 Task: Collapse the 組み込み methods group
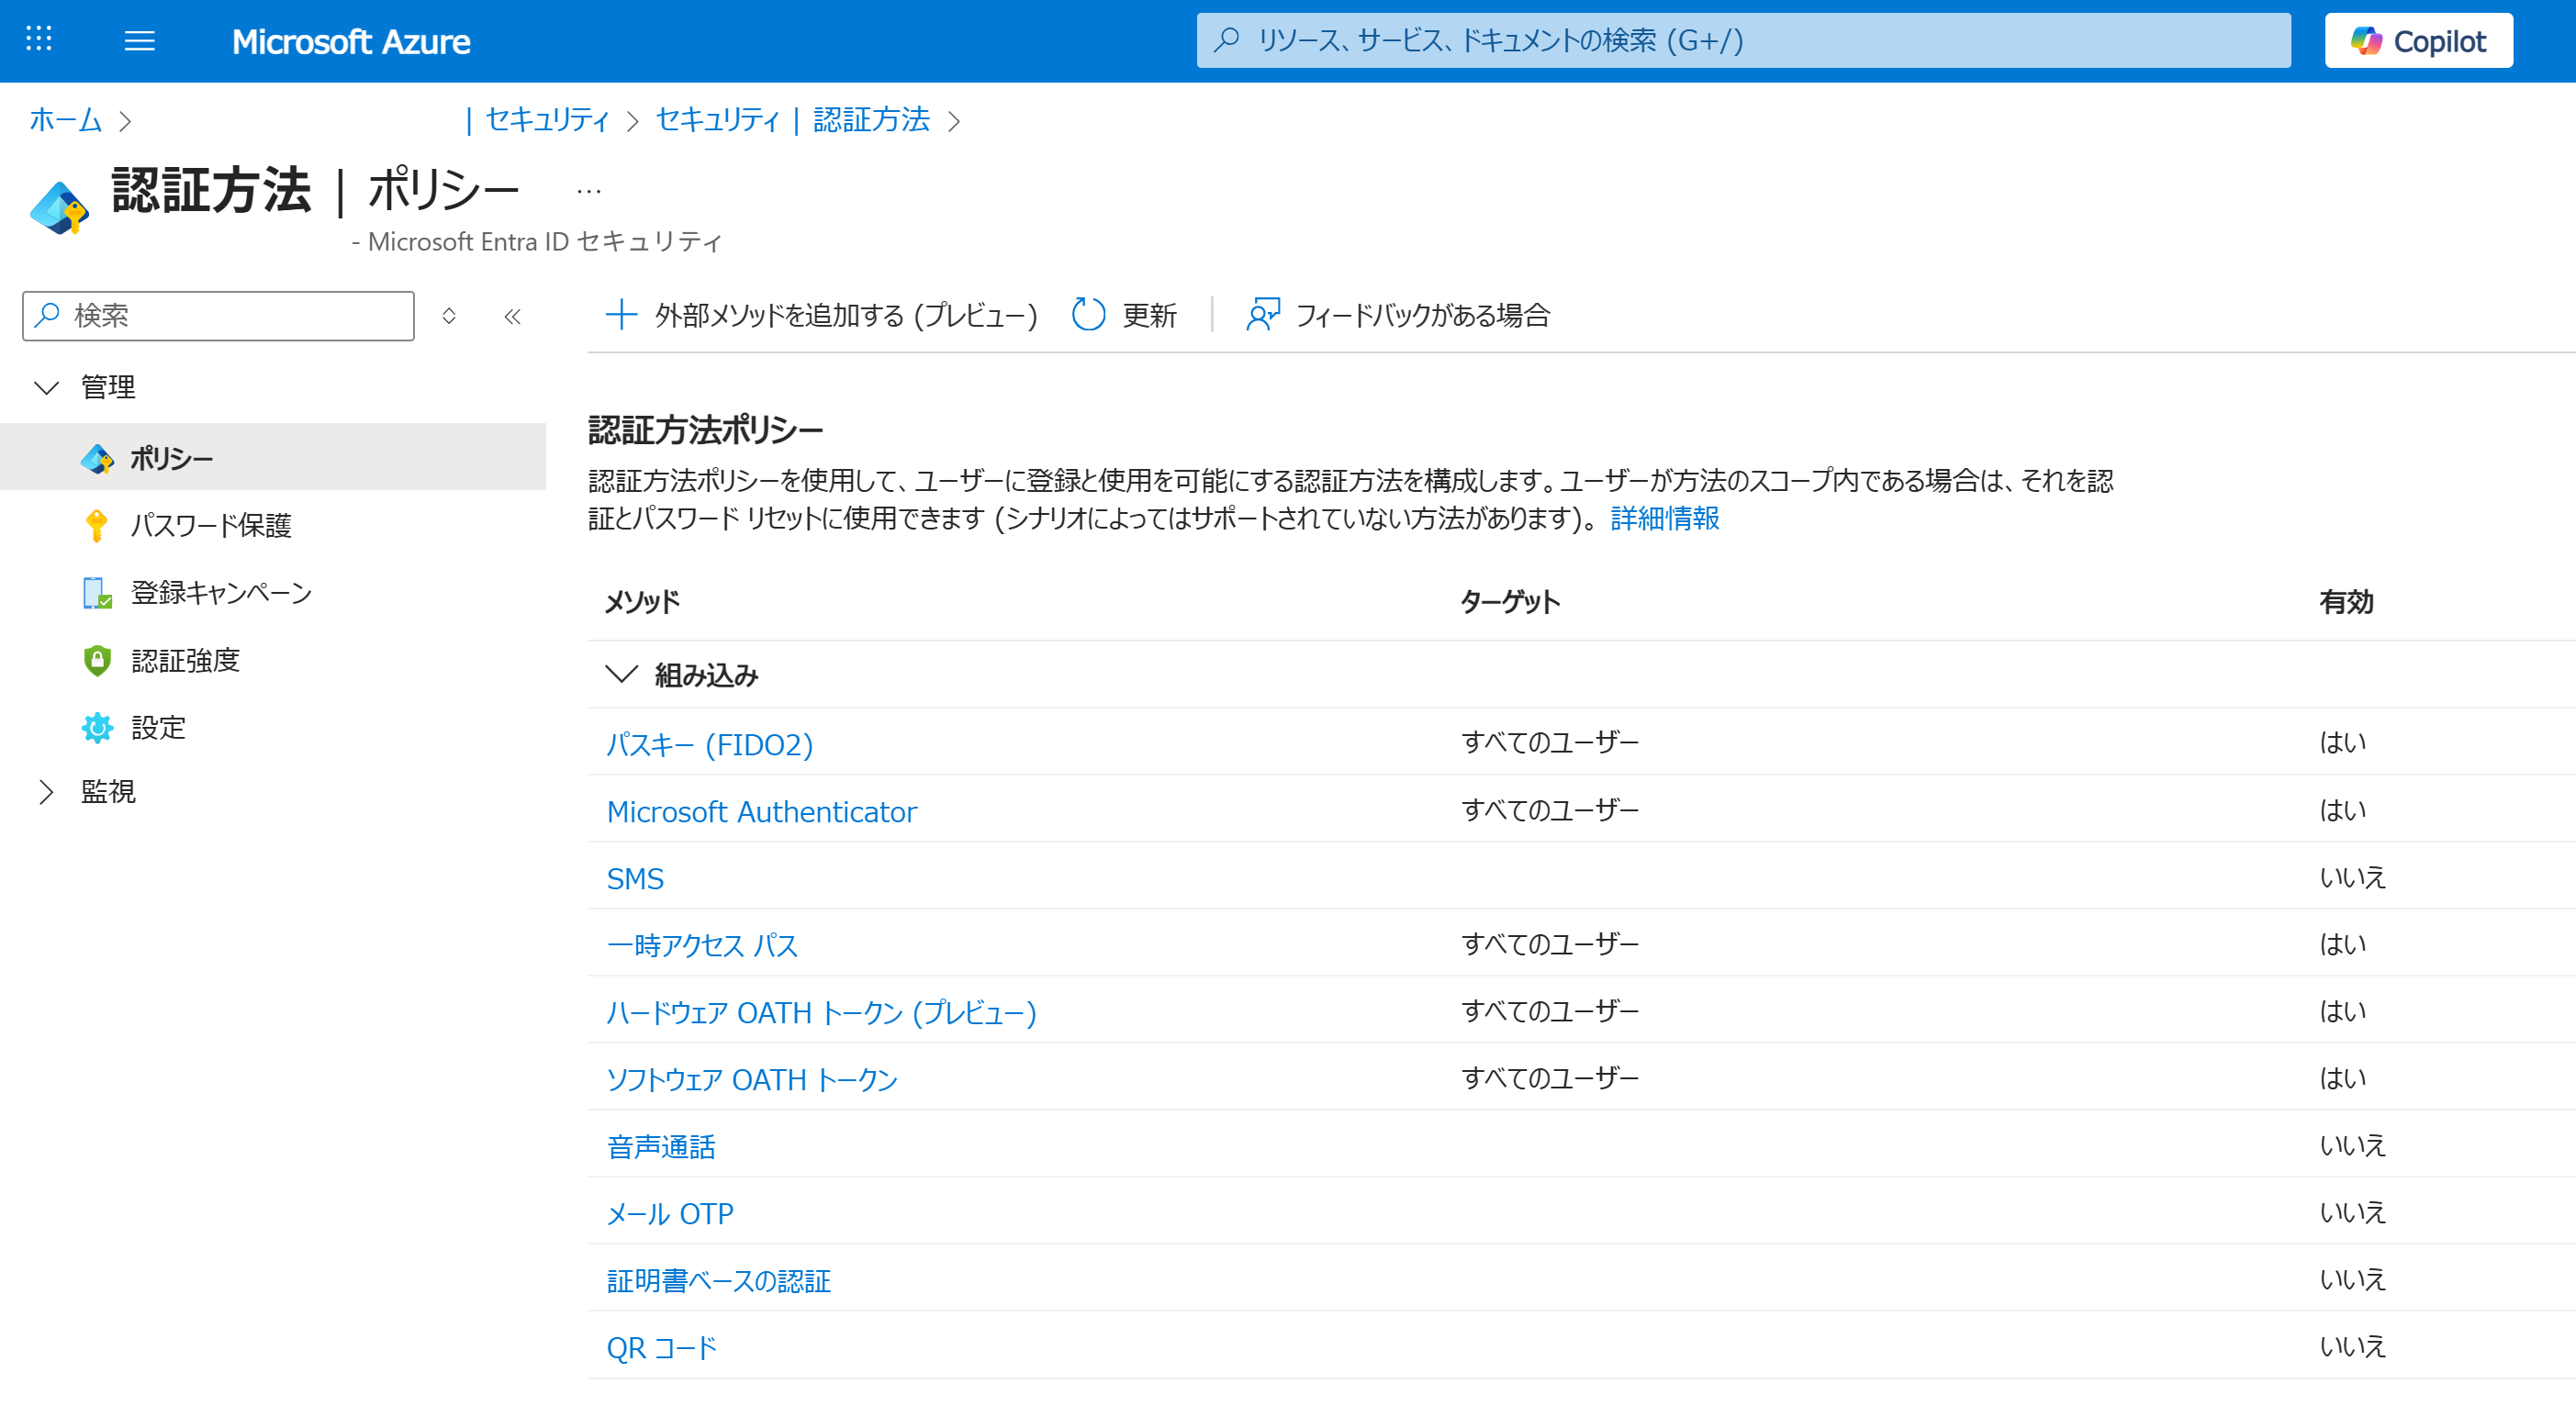tap(621, 675)
